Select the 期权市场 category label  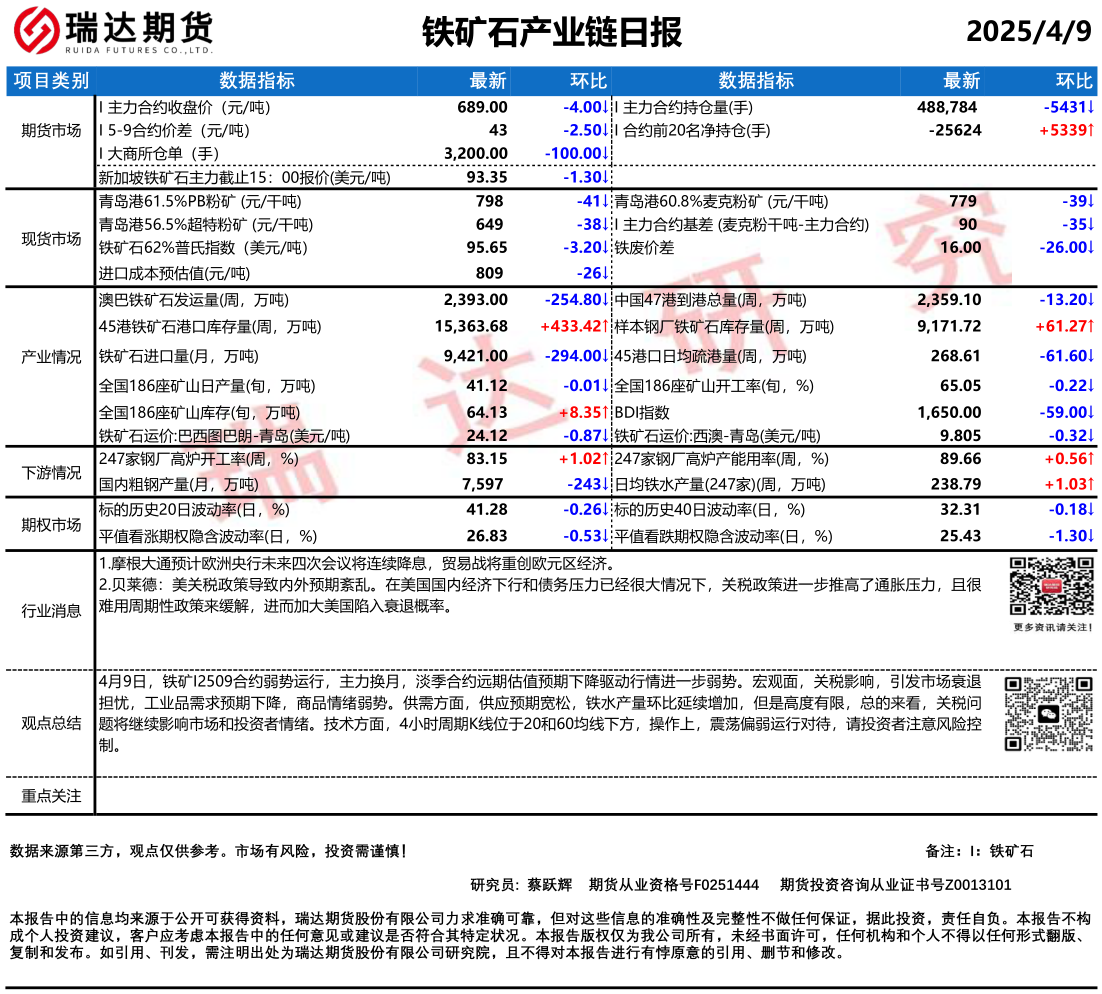[51, 524]
